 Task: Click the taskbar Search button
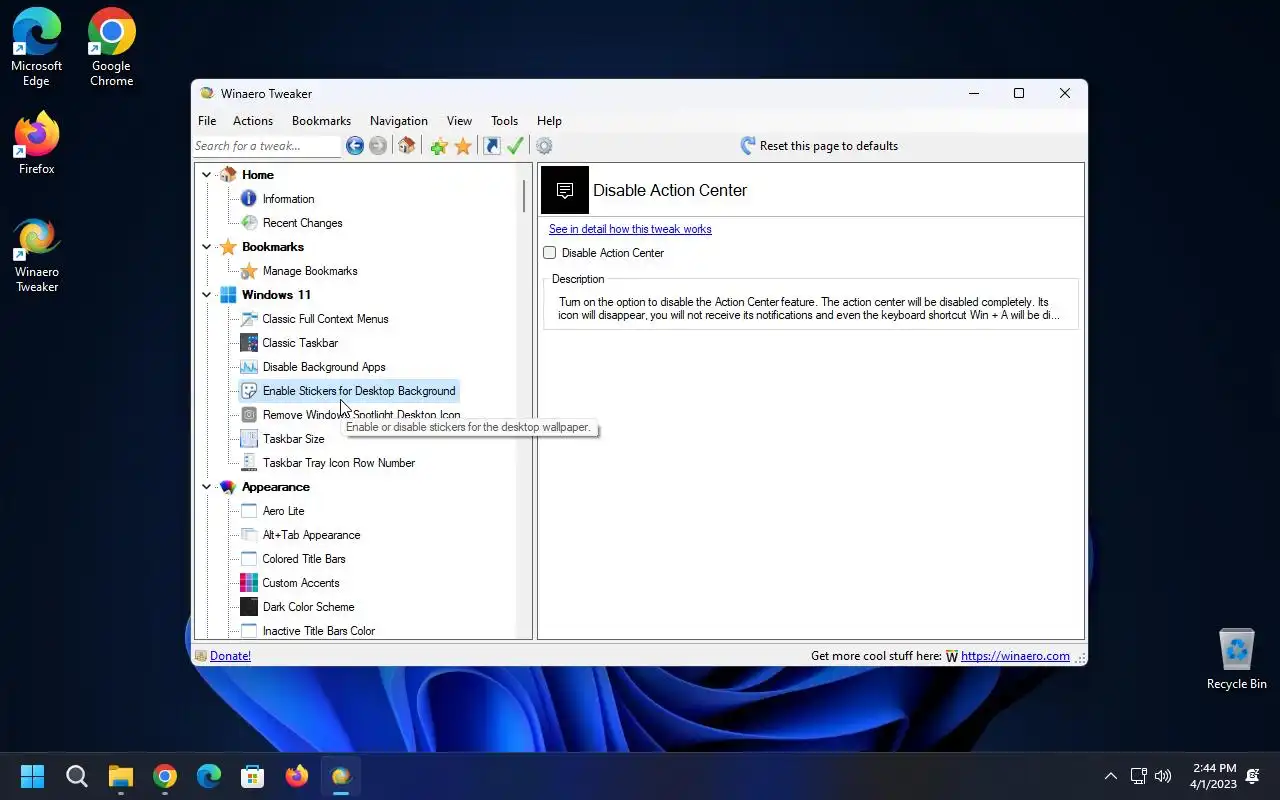(x=77, y=776)
